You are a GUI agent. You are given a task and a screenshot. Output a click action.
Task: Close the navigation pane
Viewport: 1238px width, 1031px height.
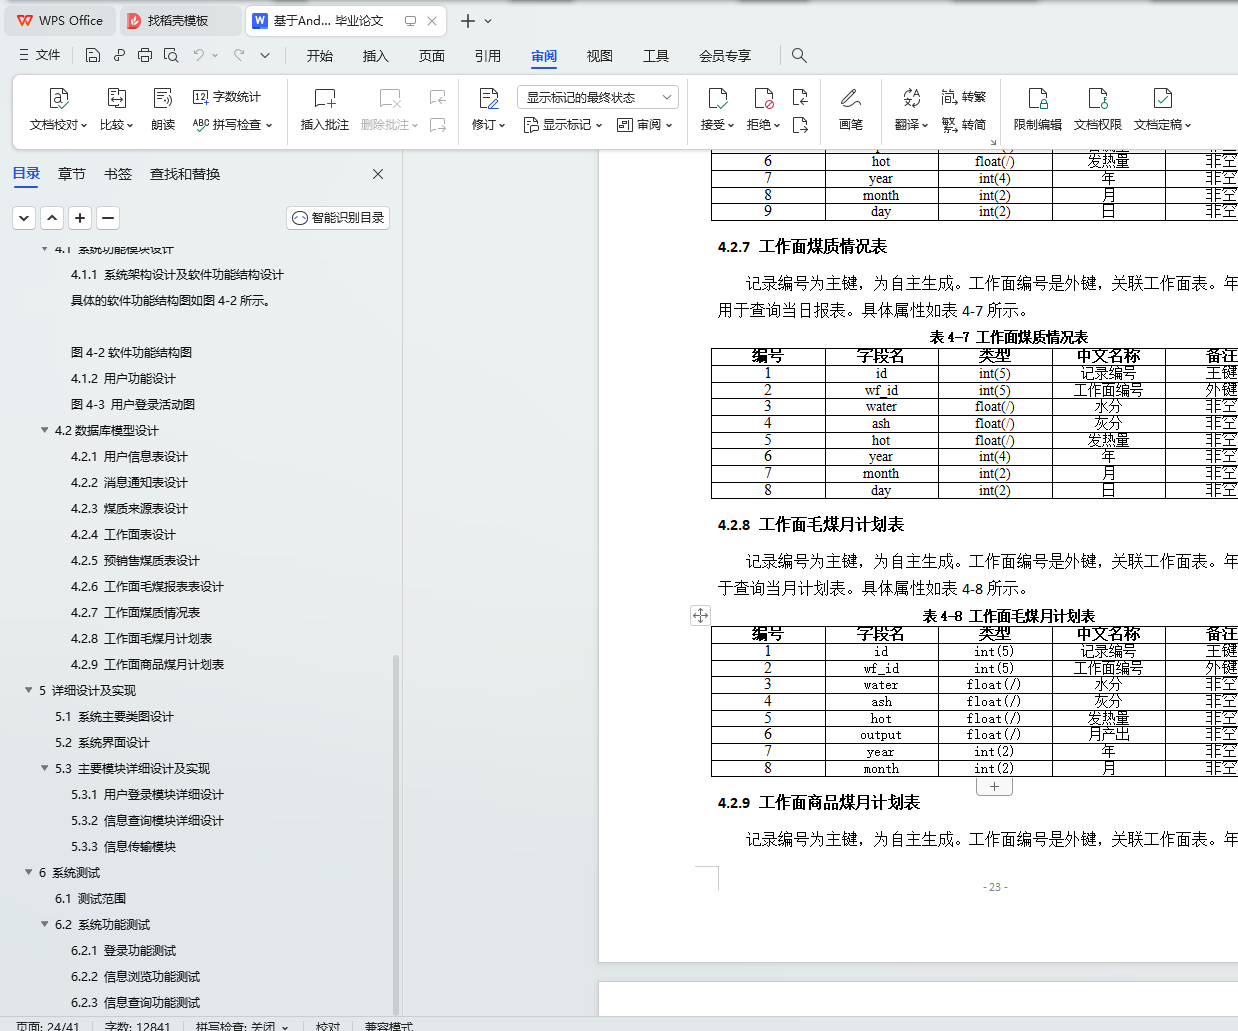tap(378, 174)
